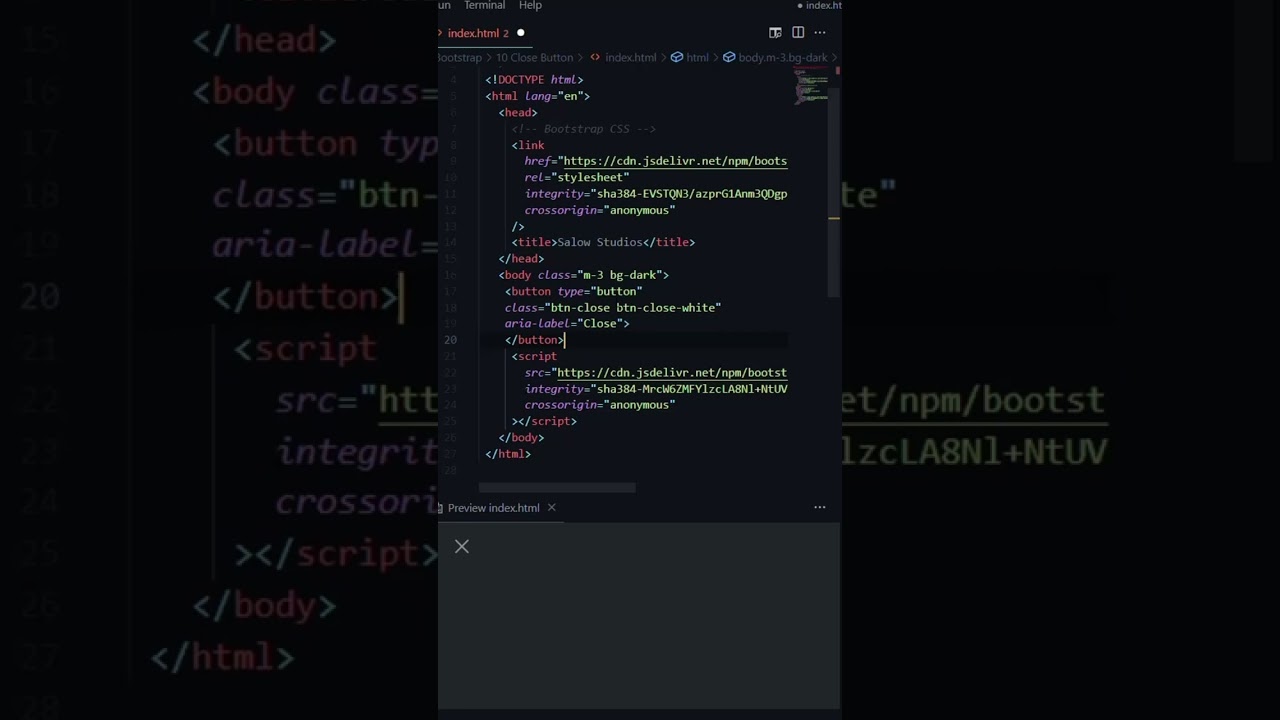Click the button type="button" line
The height and width of the screenshot is (720, 1280).
(x=574, y=291)
